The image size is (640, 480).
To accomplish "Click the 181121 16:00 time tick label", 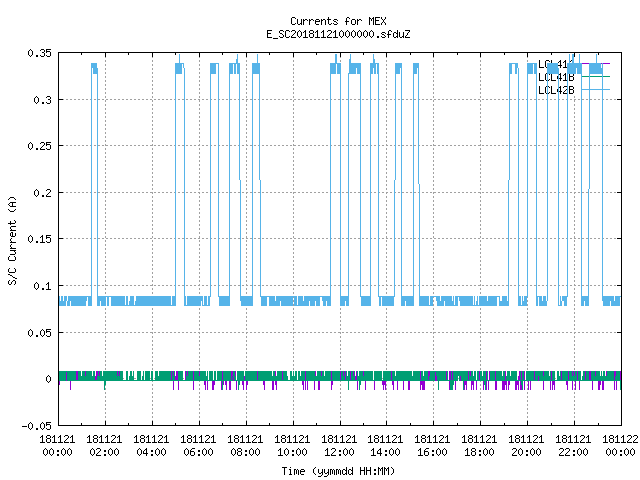I will tap(432, 446).
